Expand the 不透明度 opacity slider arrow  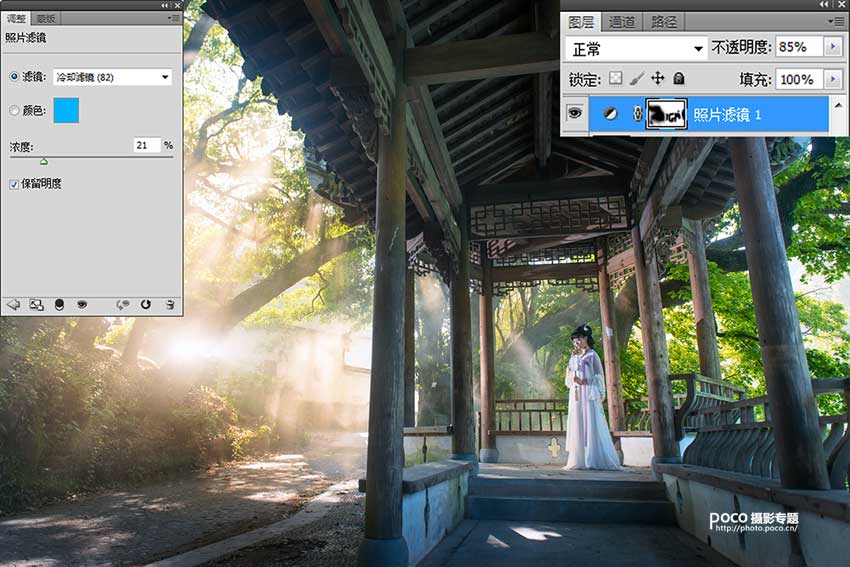pyautogui.click(x=834, y=47)
